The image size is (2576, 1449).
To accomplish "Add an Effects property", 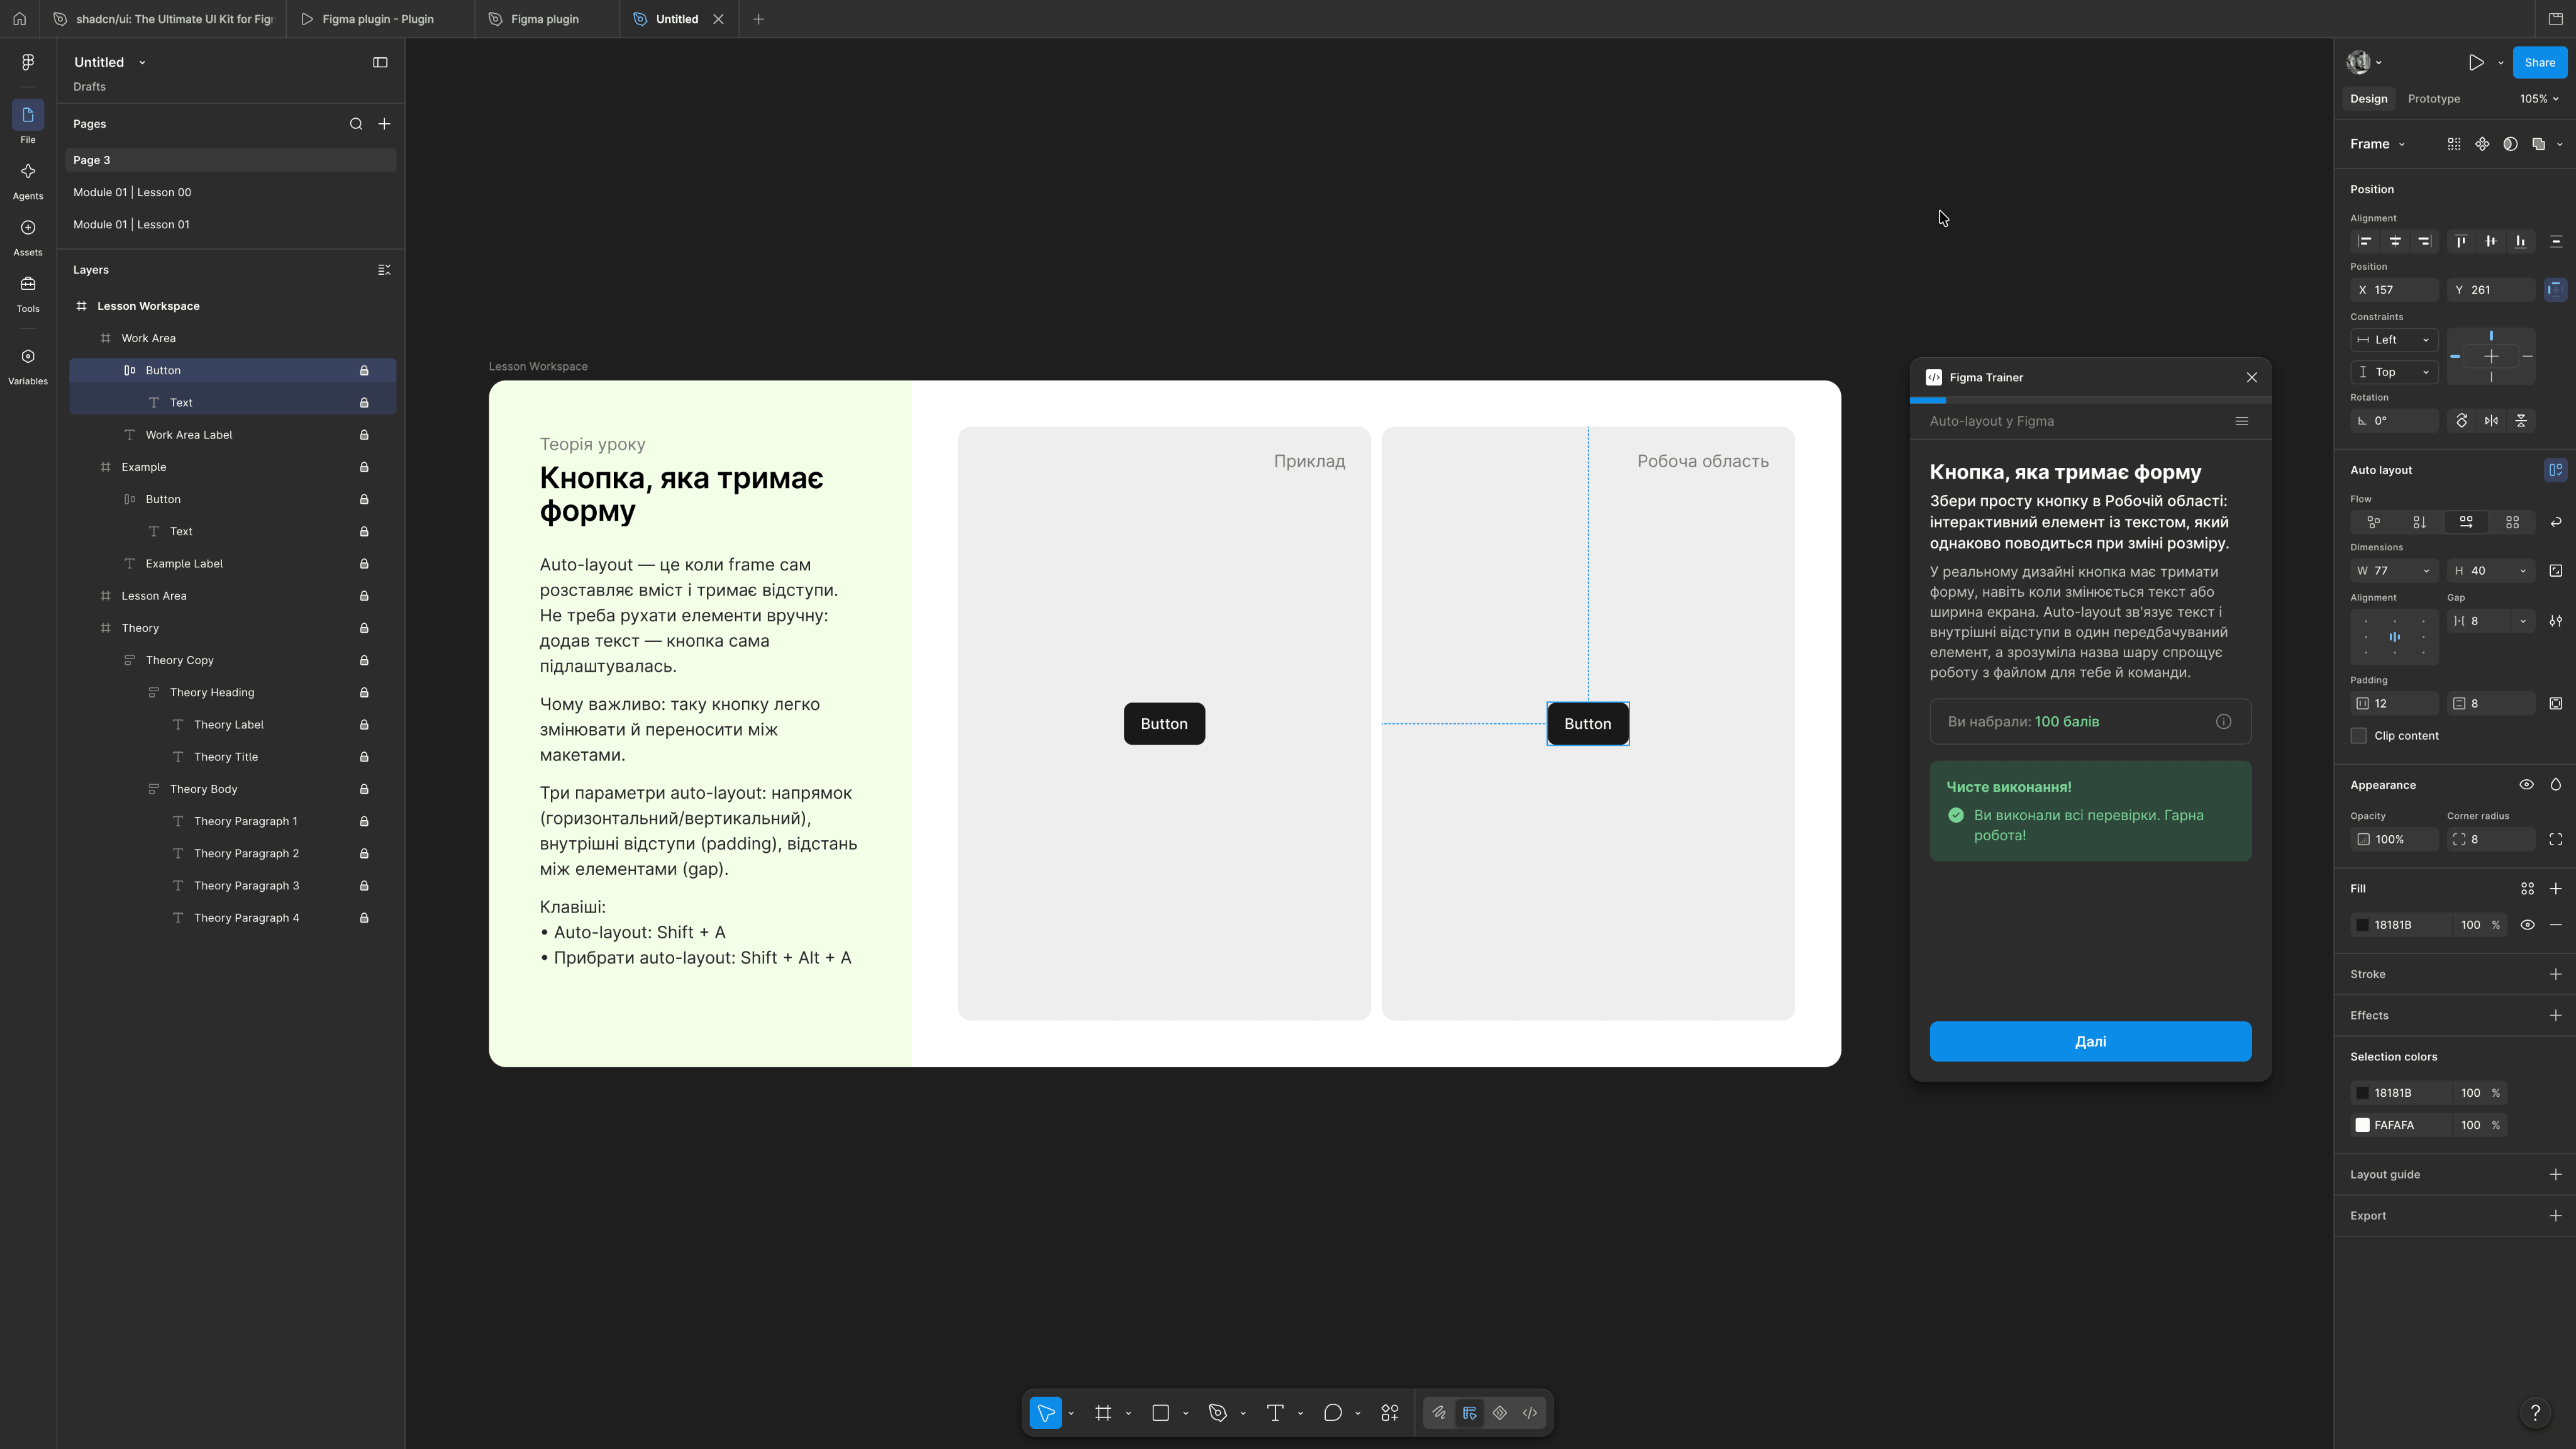I will click(x=2555, y=1015).
